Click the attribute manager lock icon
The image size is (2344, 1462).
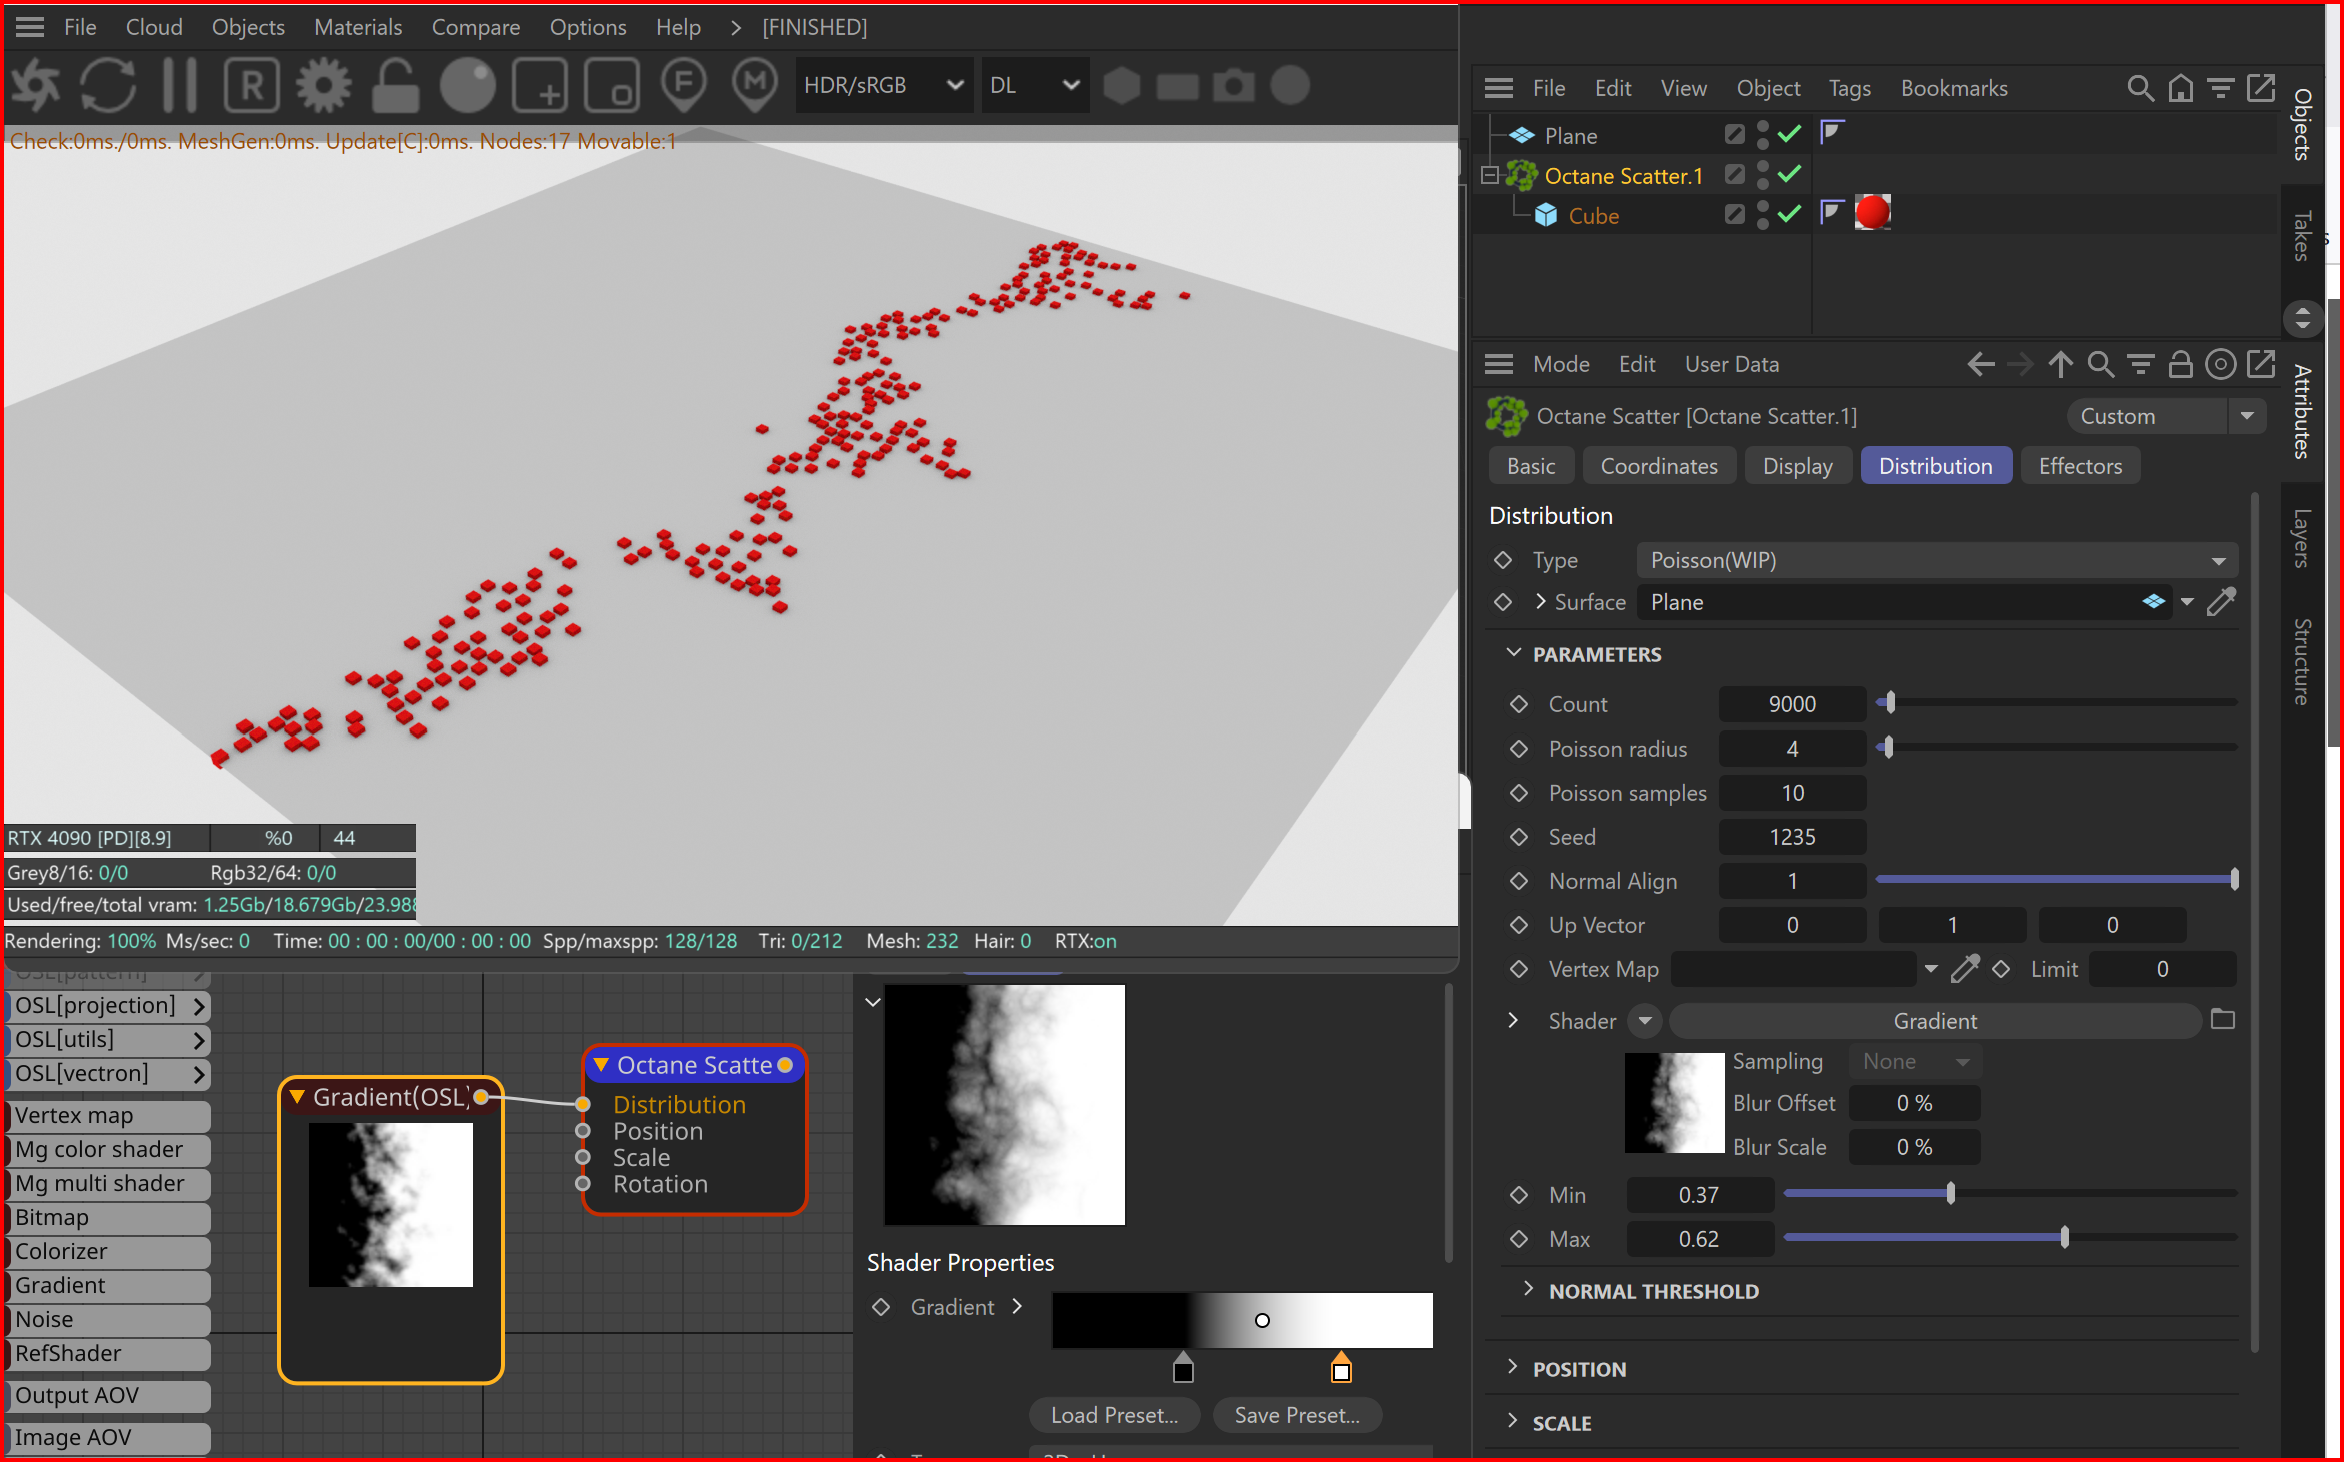coord(2180,364)
